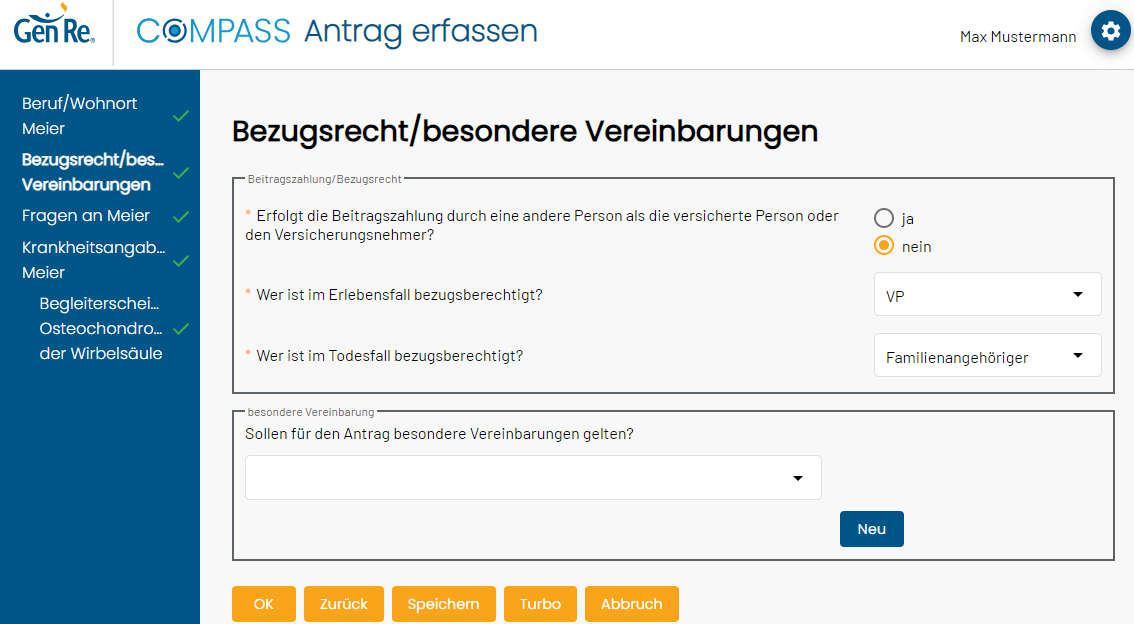Open Bezugsrecht/bes... Vereinbarungen in sidebar

click(x=93, y=172)
